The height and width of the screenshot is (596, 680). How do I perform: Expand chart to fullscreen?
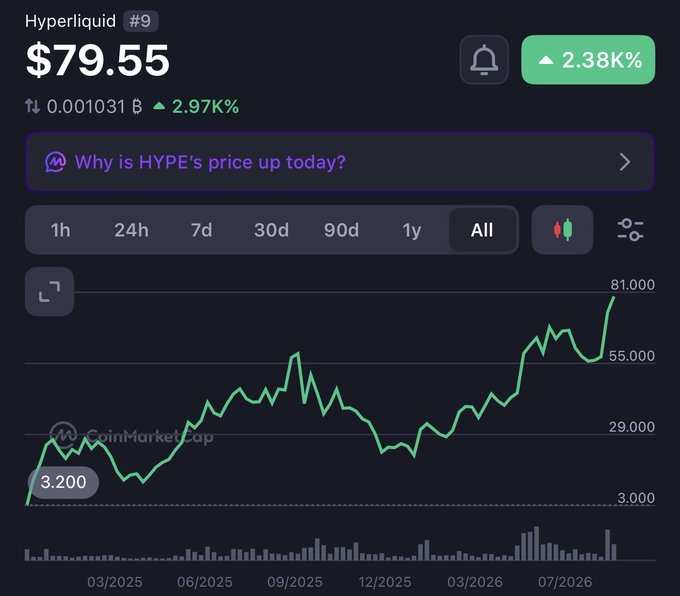[x=49, y=291]
